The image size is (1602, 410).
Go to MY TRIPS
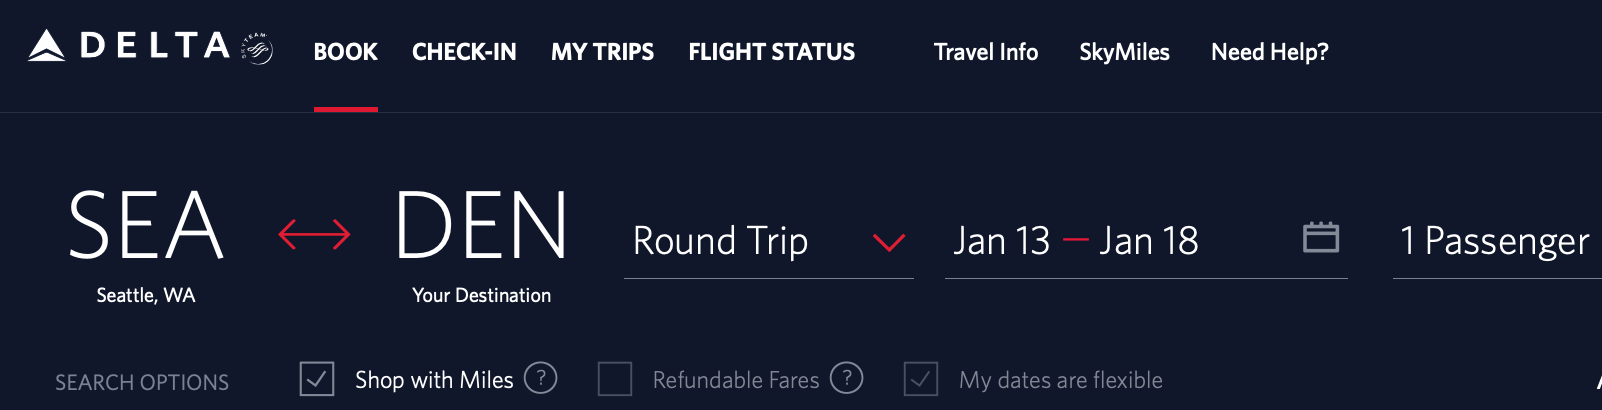[602, 52]
